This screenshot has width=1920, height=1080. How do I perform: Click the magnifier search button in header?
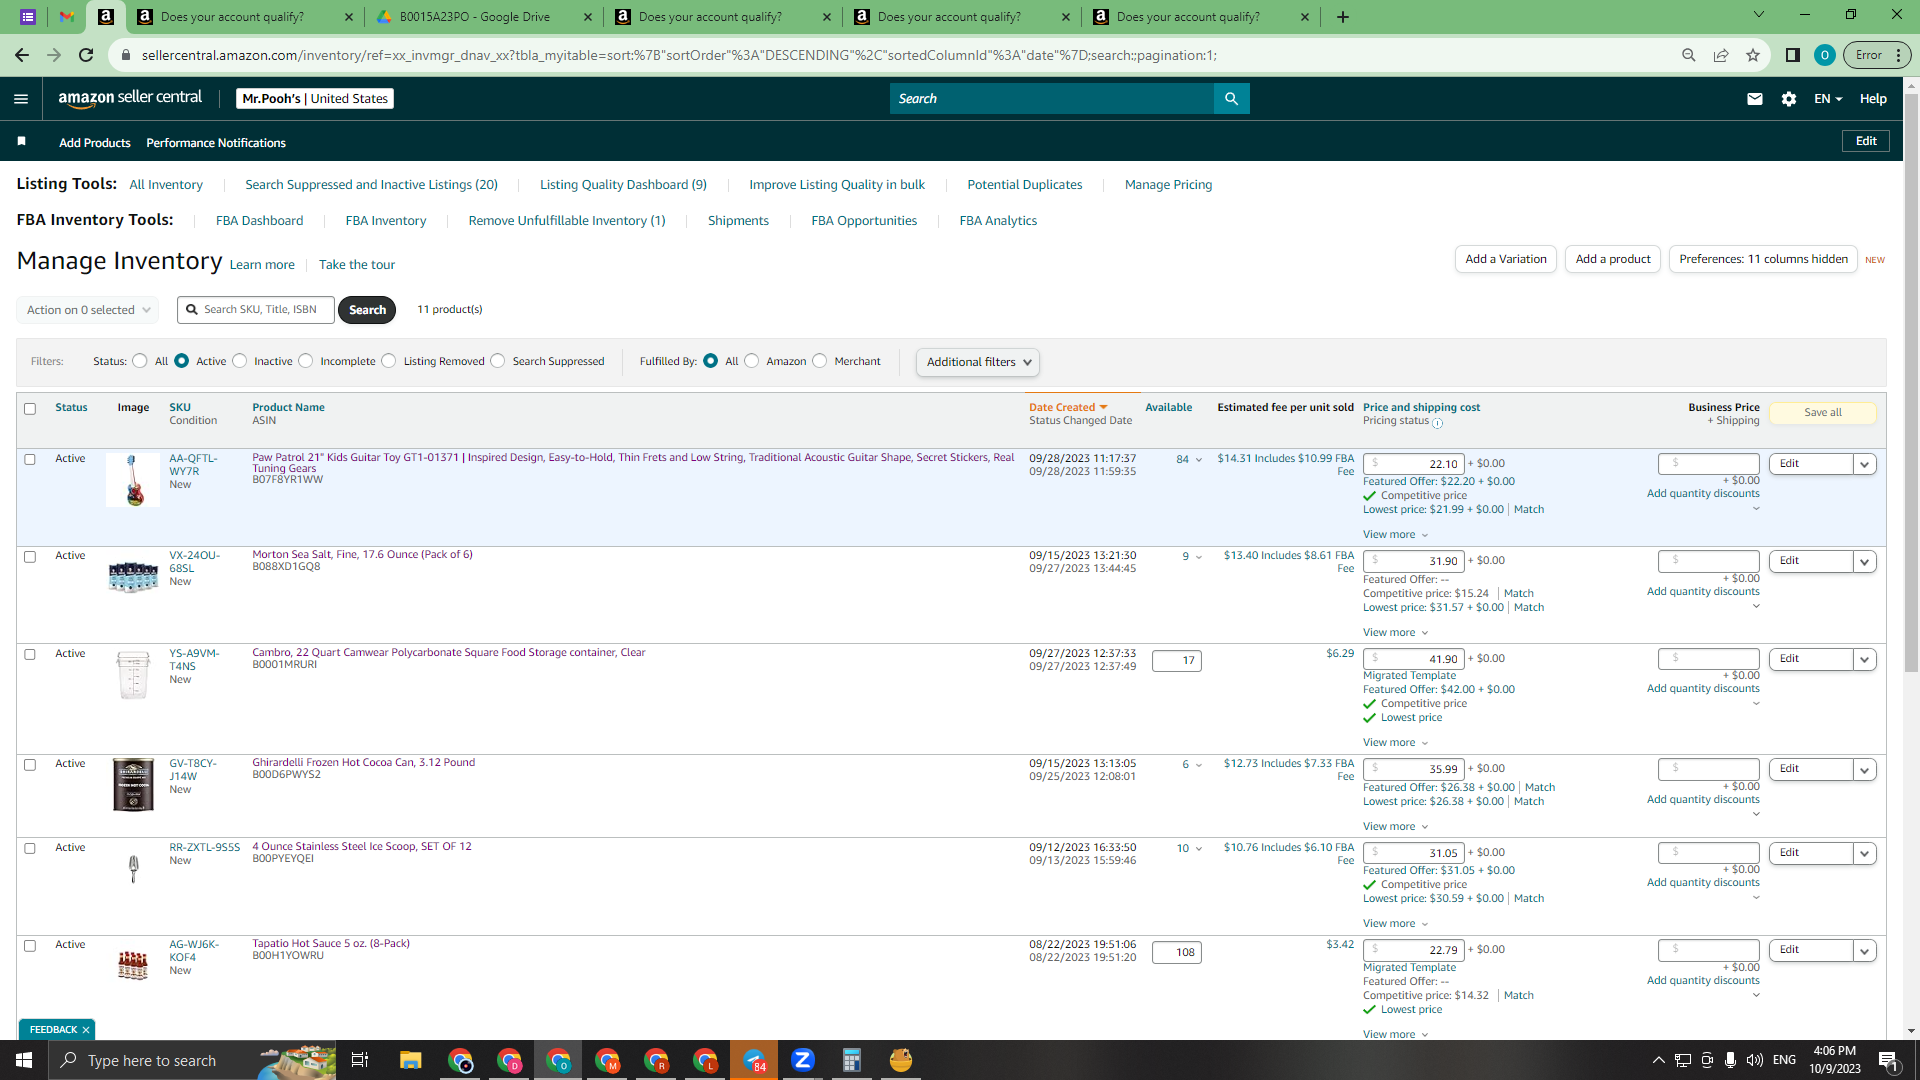coord(1232,99)
